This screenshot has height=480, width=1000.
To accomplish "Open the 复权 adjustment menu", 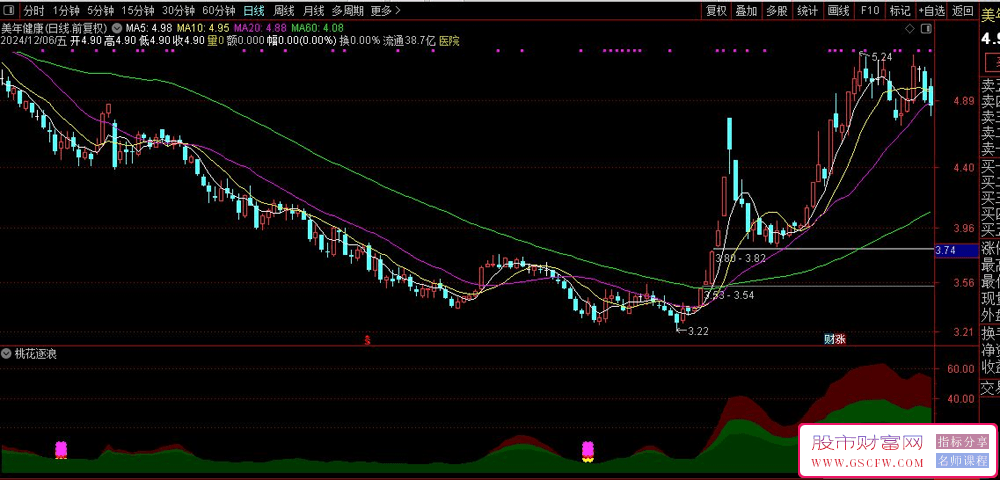I will click(x=716, y=10).
